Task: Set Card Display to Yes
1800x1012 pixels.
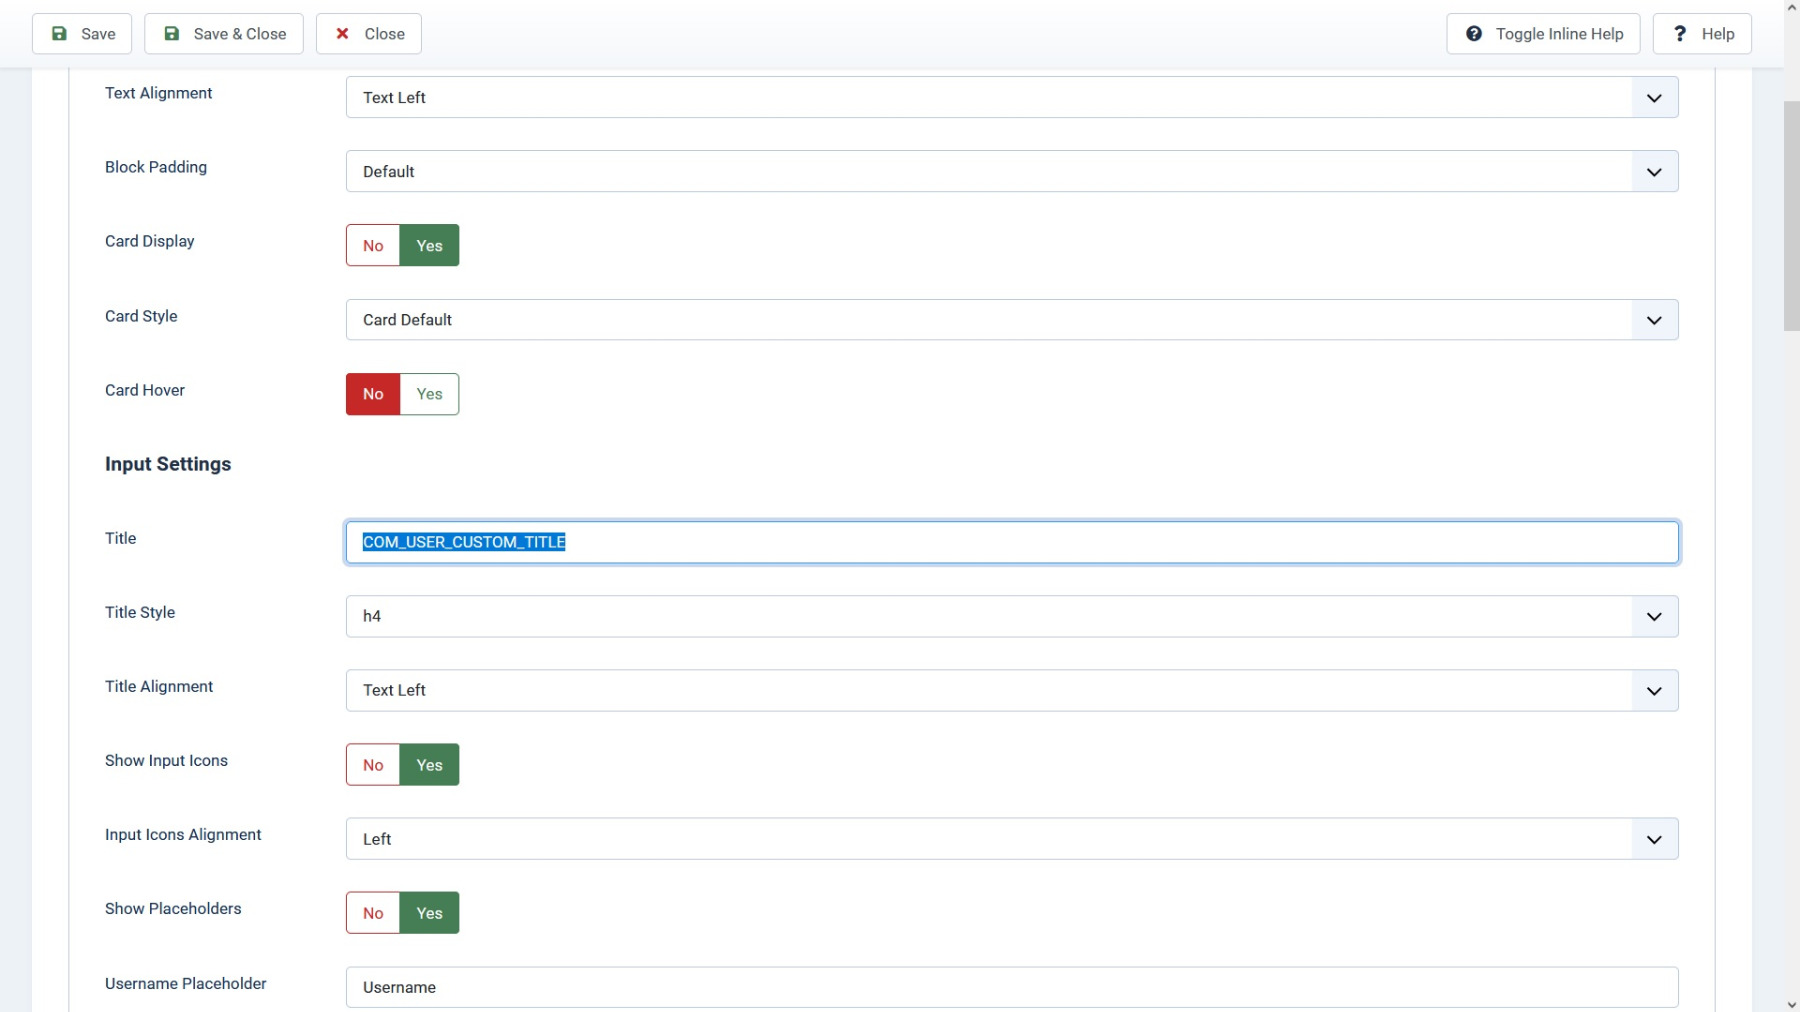Action: [x=429, y=246]
